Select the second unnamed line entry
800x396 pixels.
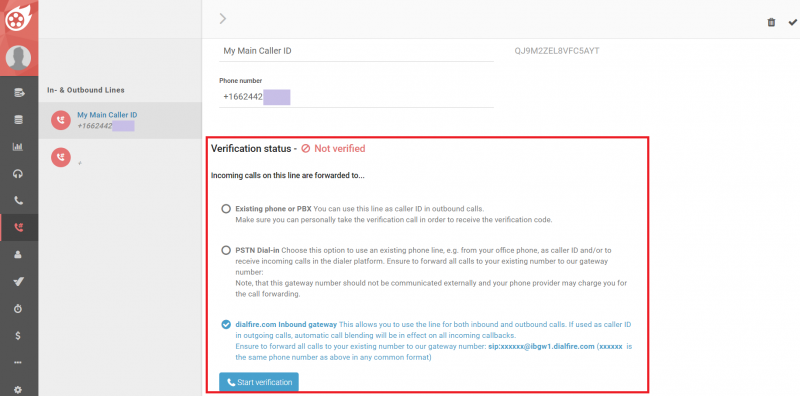pos(120,157)
